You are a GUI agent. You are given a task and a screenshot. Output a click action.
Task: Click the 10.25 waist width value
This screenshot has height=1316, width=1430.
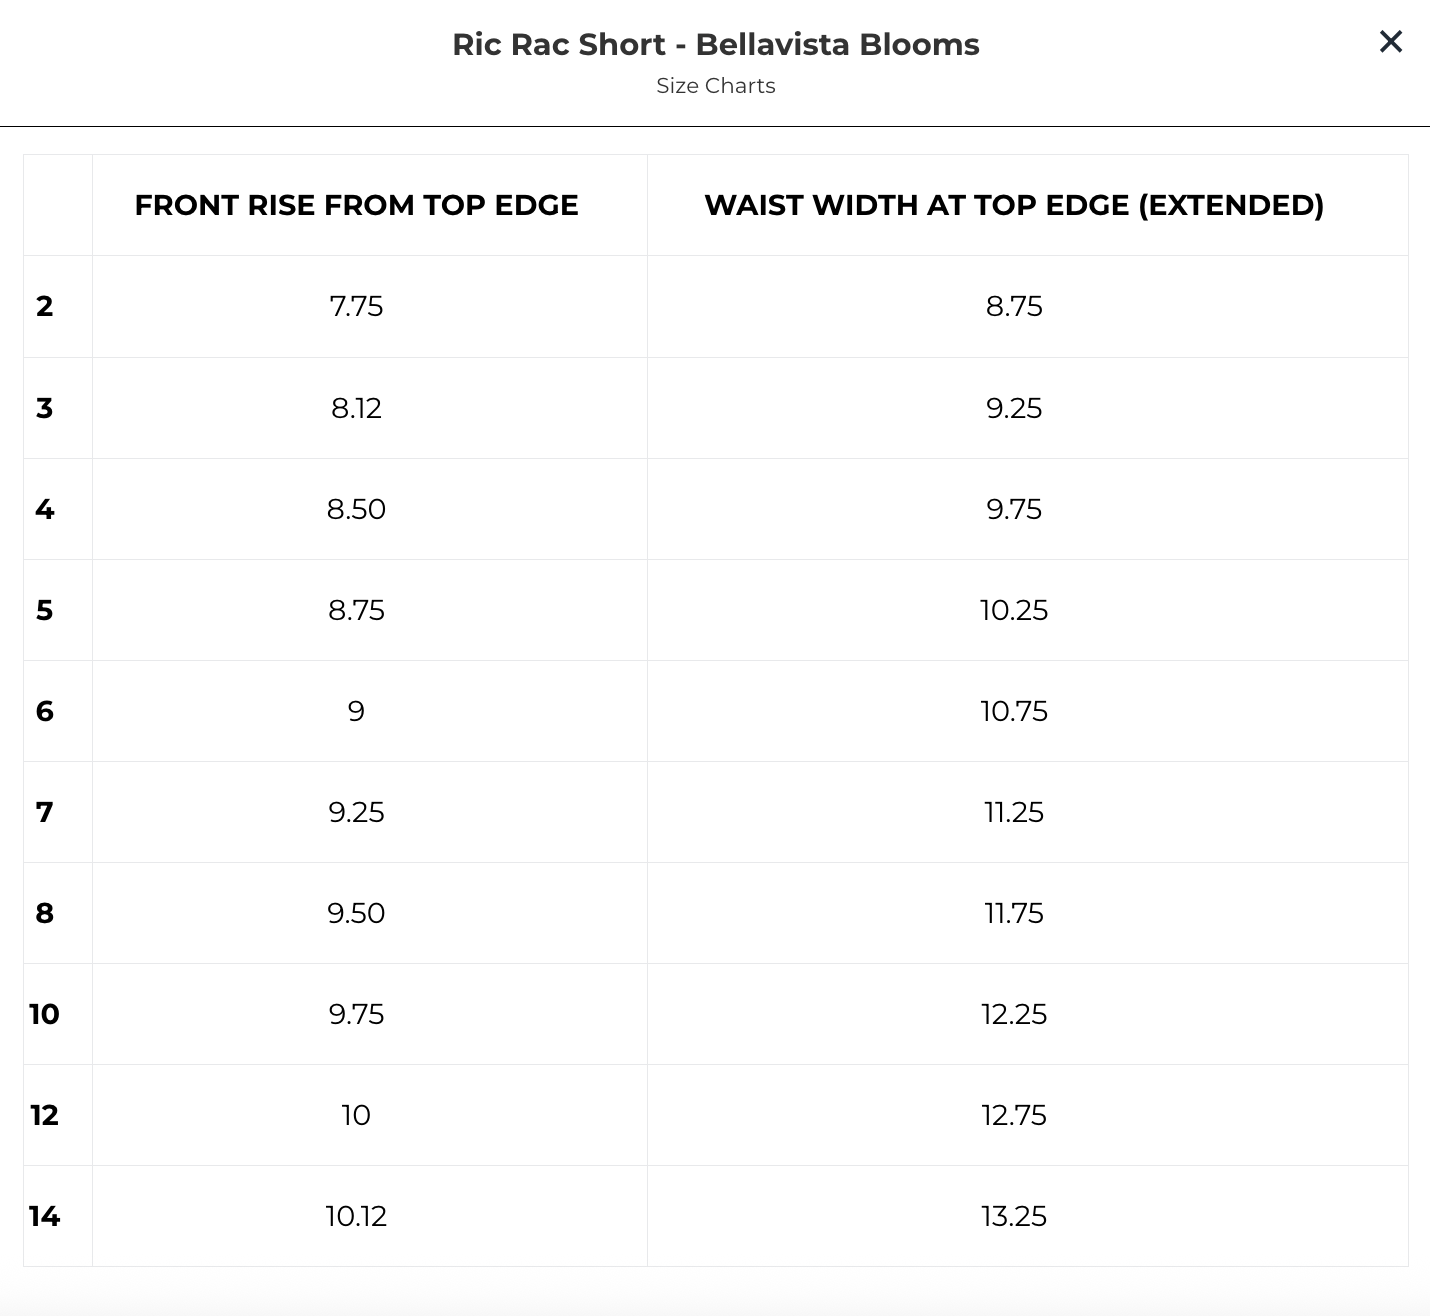click(1014, 610)
